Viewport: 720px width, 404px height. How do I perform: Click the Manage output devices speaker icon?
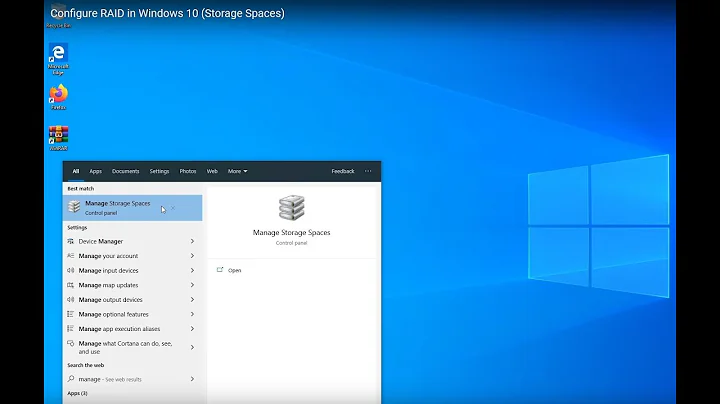point(71,300)
